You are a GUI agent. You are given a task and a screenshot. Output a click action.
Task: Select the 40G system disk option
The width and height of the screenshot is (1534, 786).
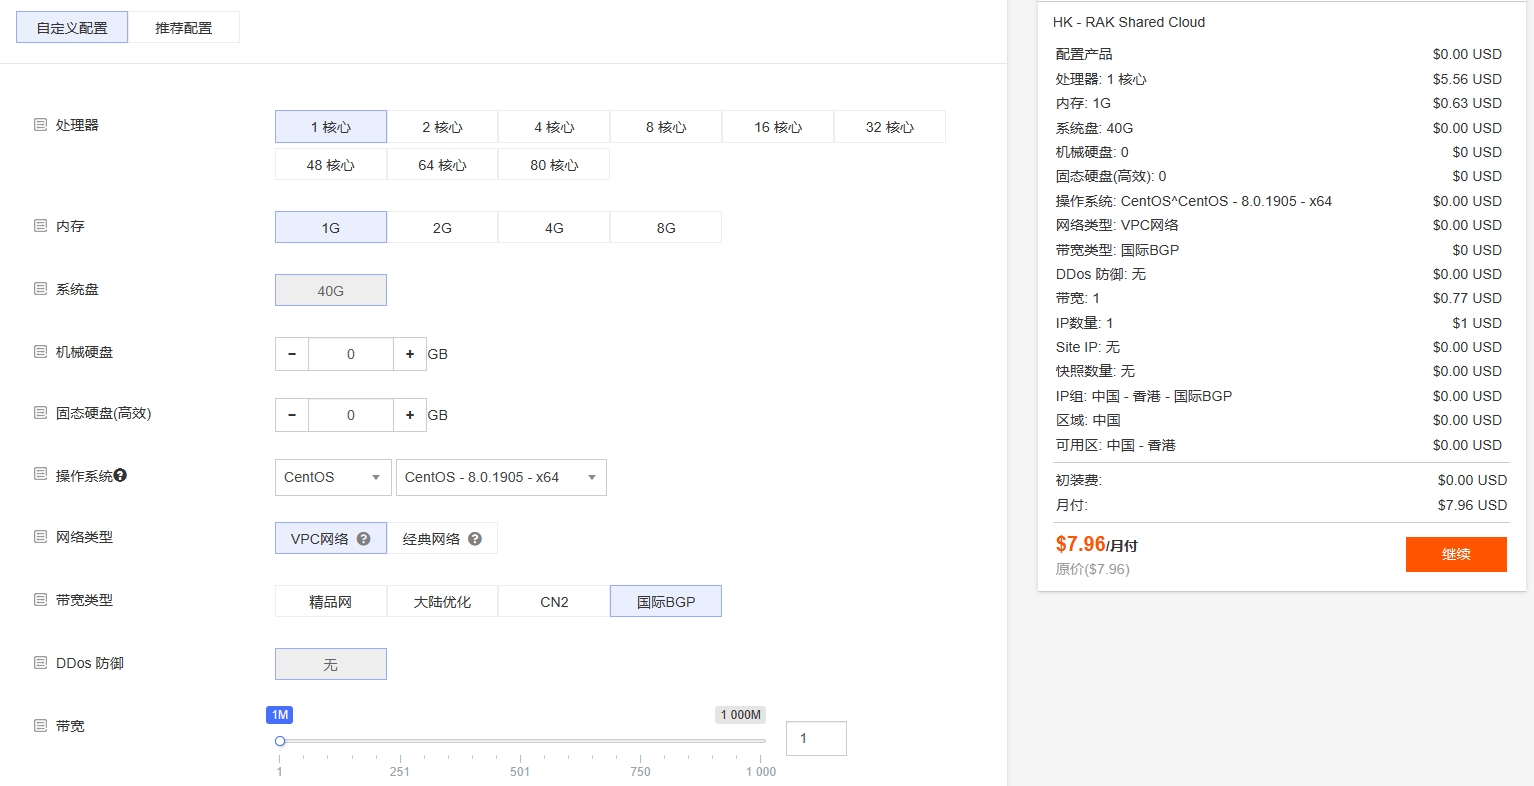click(x=330, y=289)
